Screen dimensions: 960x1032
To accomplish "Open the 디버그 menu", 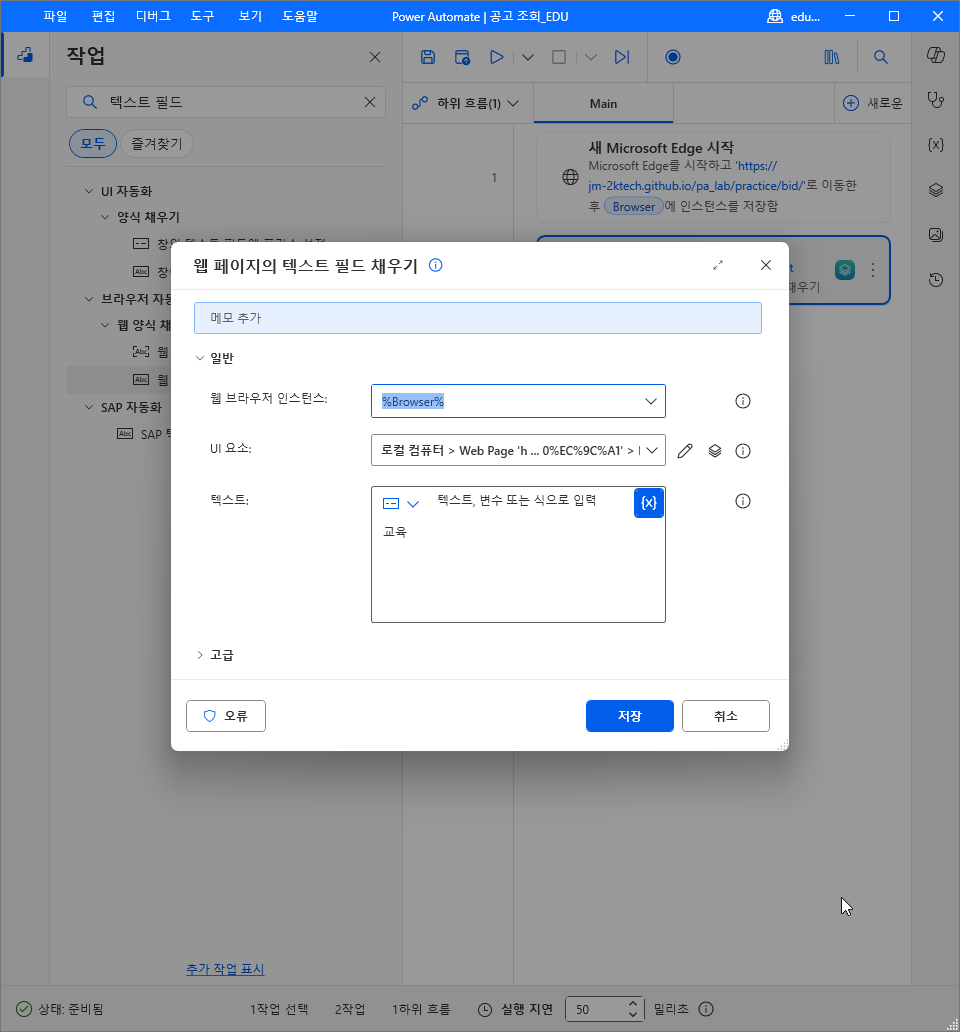I will (x=153, y=16).
